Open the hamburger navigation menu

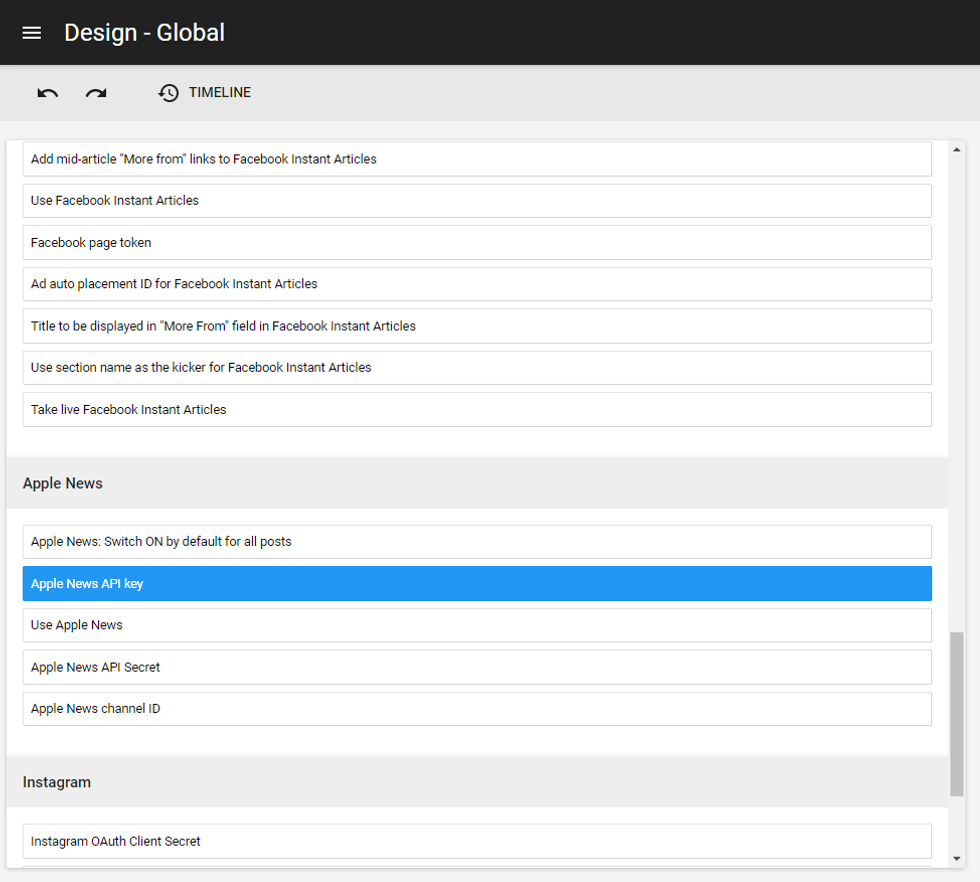32,33
